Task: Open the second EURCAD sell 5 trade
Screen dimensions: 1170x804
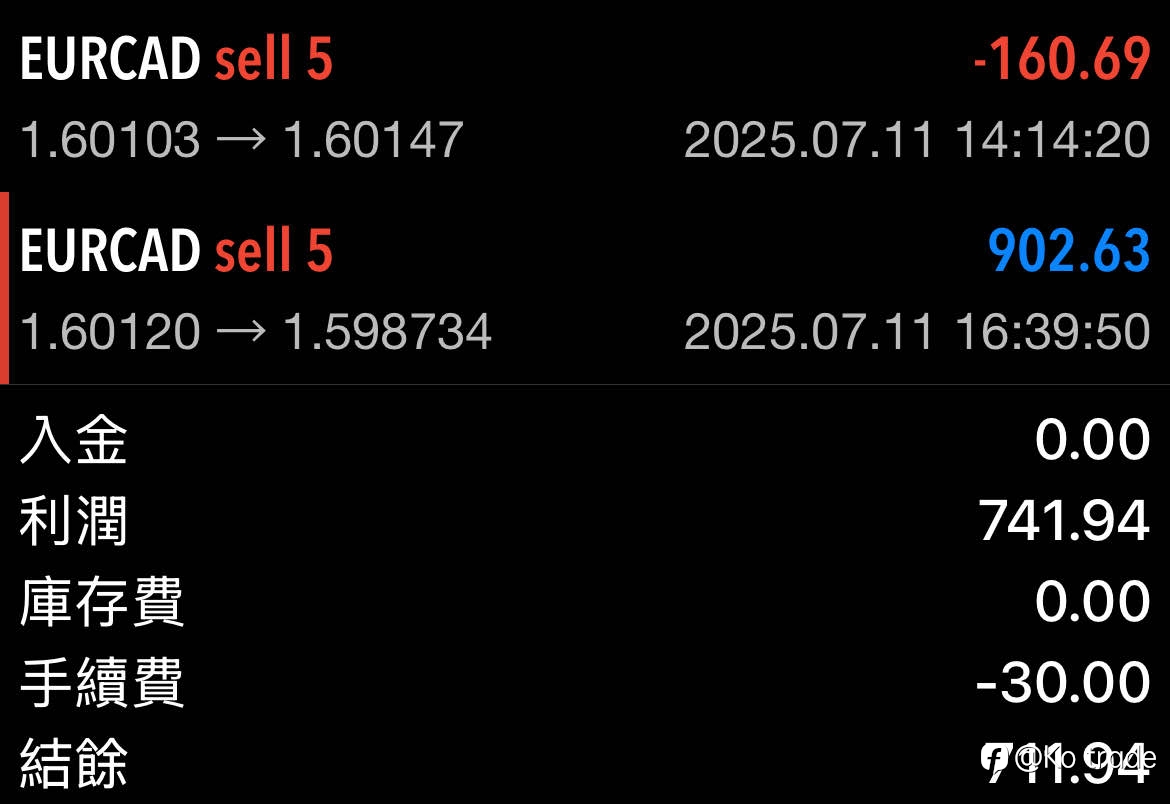Action: pyautogui.click(x=585, y=288)
